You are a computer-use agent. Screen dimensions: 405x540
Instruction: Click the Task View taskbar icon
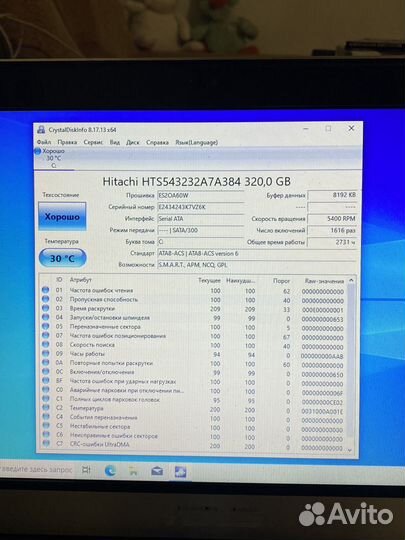point(86,470)
